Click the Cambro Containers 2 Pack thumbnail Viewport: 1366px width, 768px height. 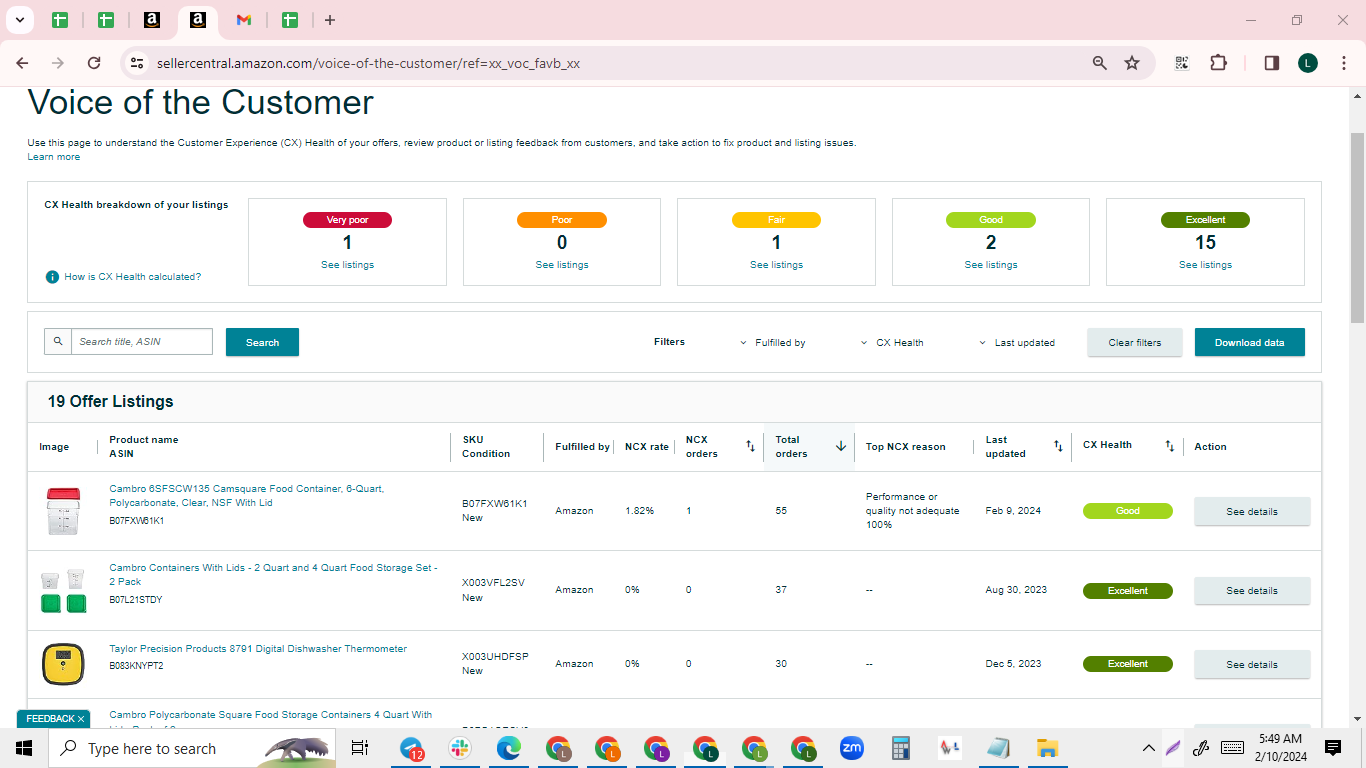coord(62,591)
